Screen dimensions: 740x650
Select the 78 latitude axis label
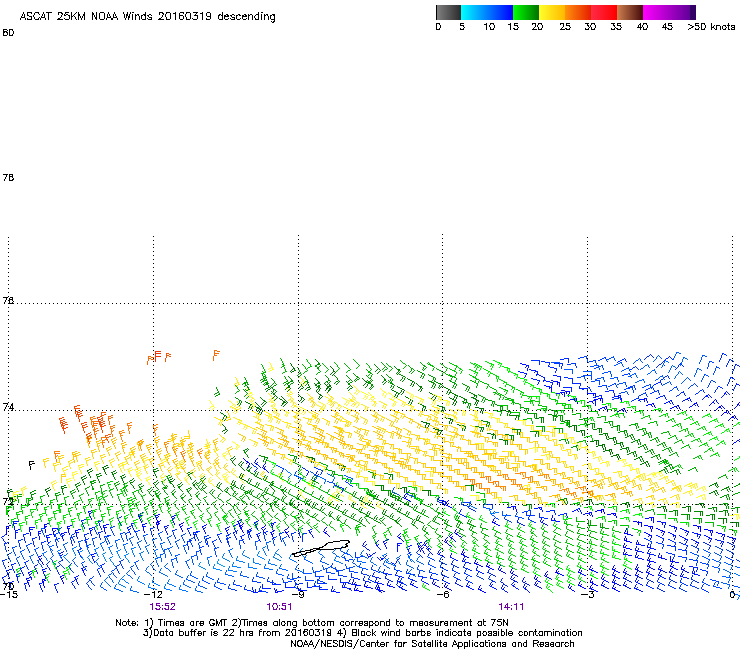tap(8, 177)
